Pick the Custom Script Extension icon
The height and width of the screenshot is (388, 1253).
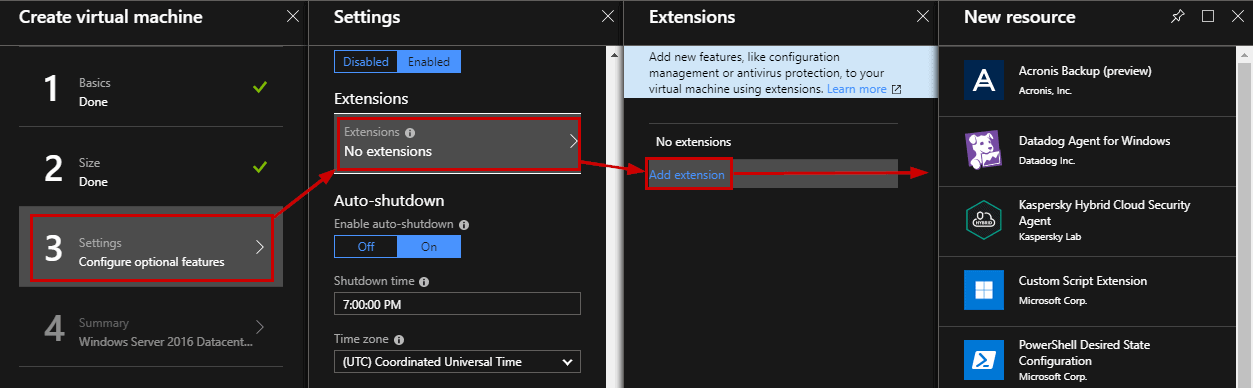pos(984,289)
